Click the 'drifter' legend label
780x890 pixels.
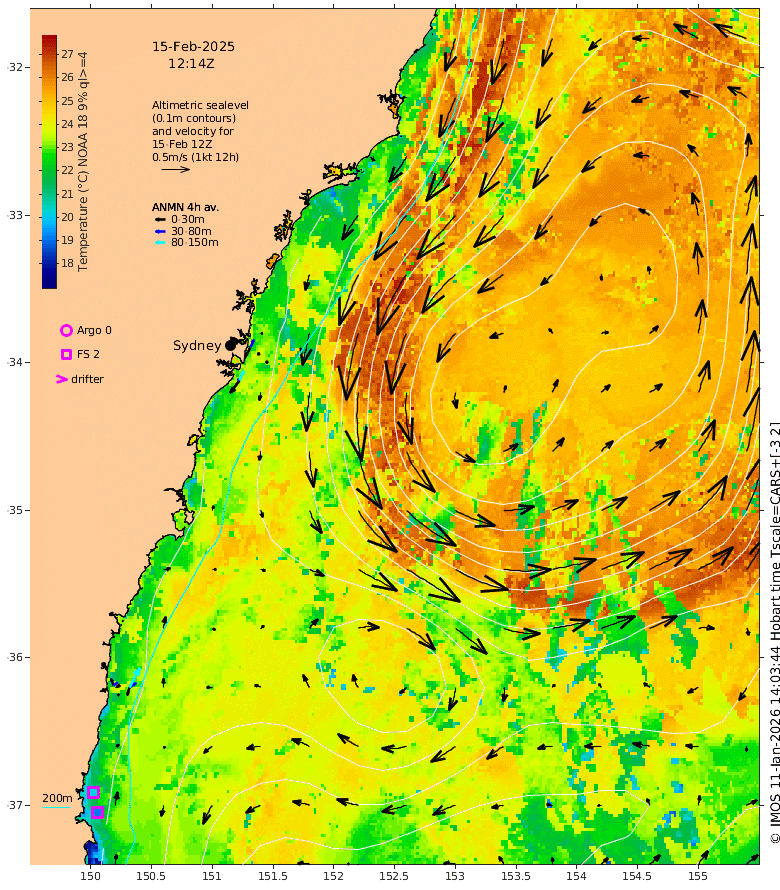(87, 379)
